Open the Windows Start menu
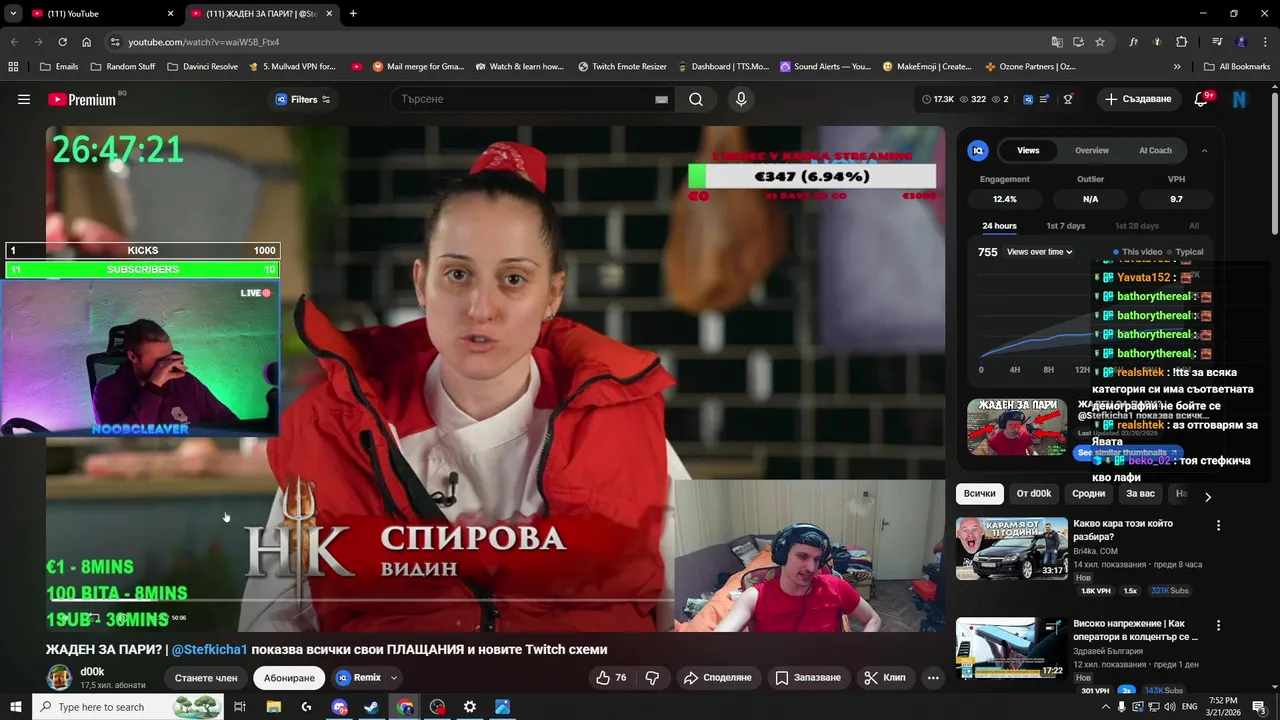Viewport: 1280px width, 720px height. coord(16,707)
